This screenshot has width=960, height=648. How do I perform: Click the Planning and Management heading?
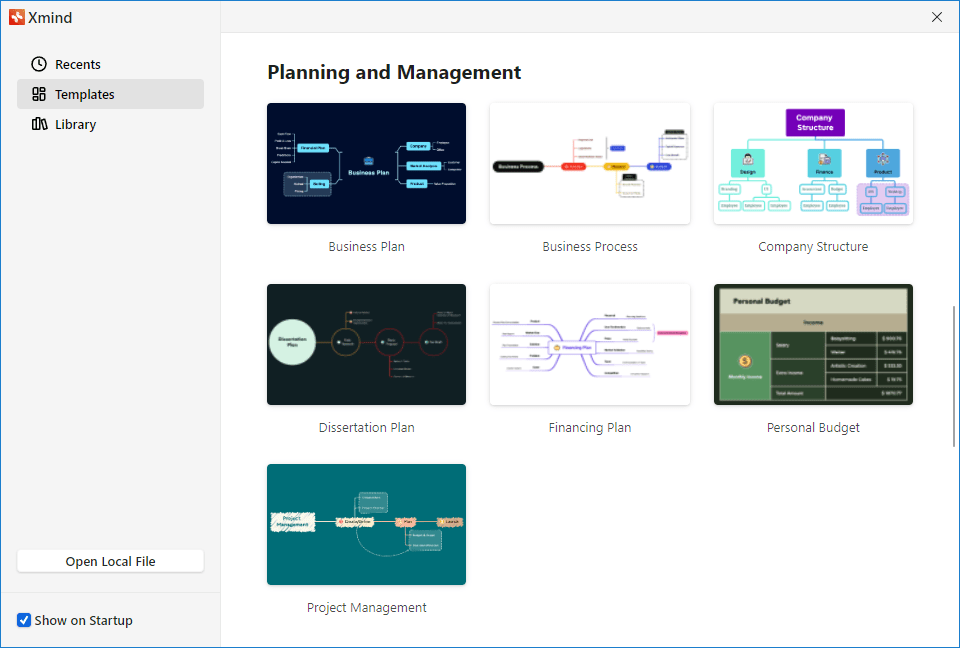pos(394,72)
